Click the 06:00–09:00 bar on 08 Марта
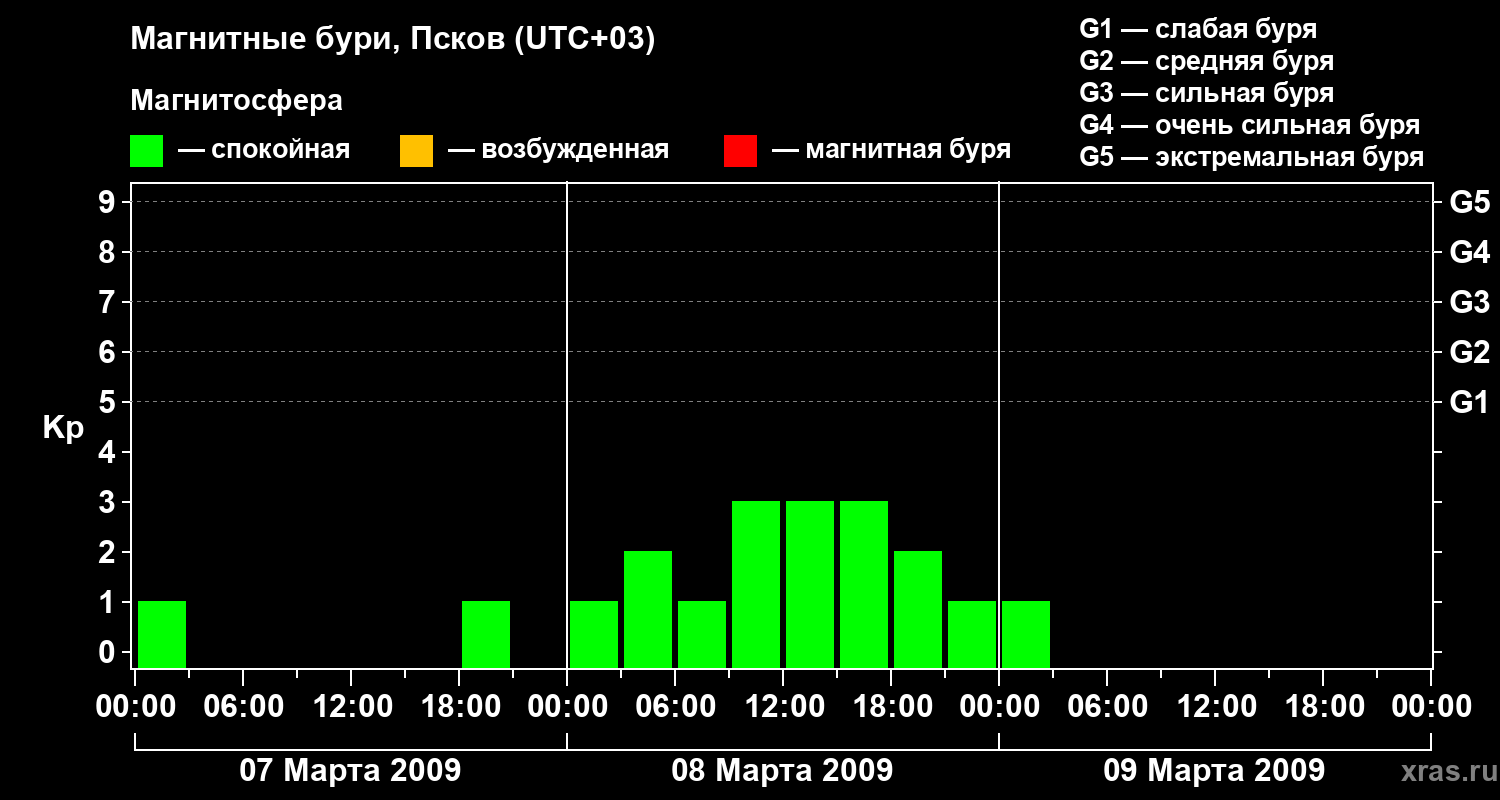Screen dimensions: 1500x800 click(x=702, y=634)
